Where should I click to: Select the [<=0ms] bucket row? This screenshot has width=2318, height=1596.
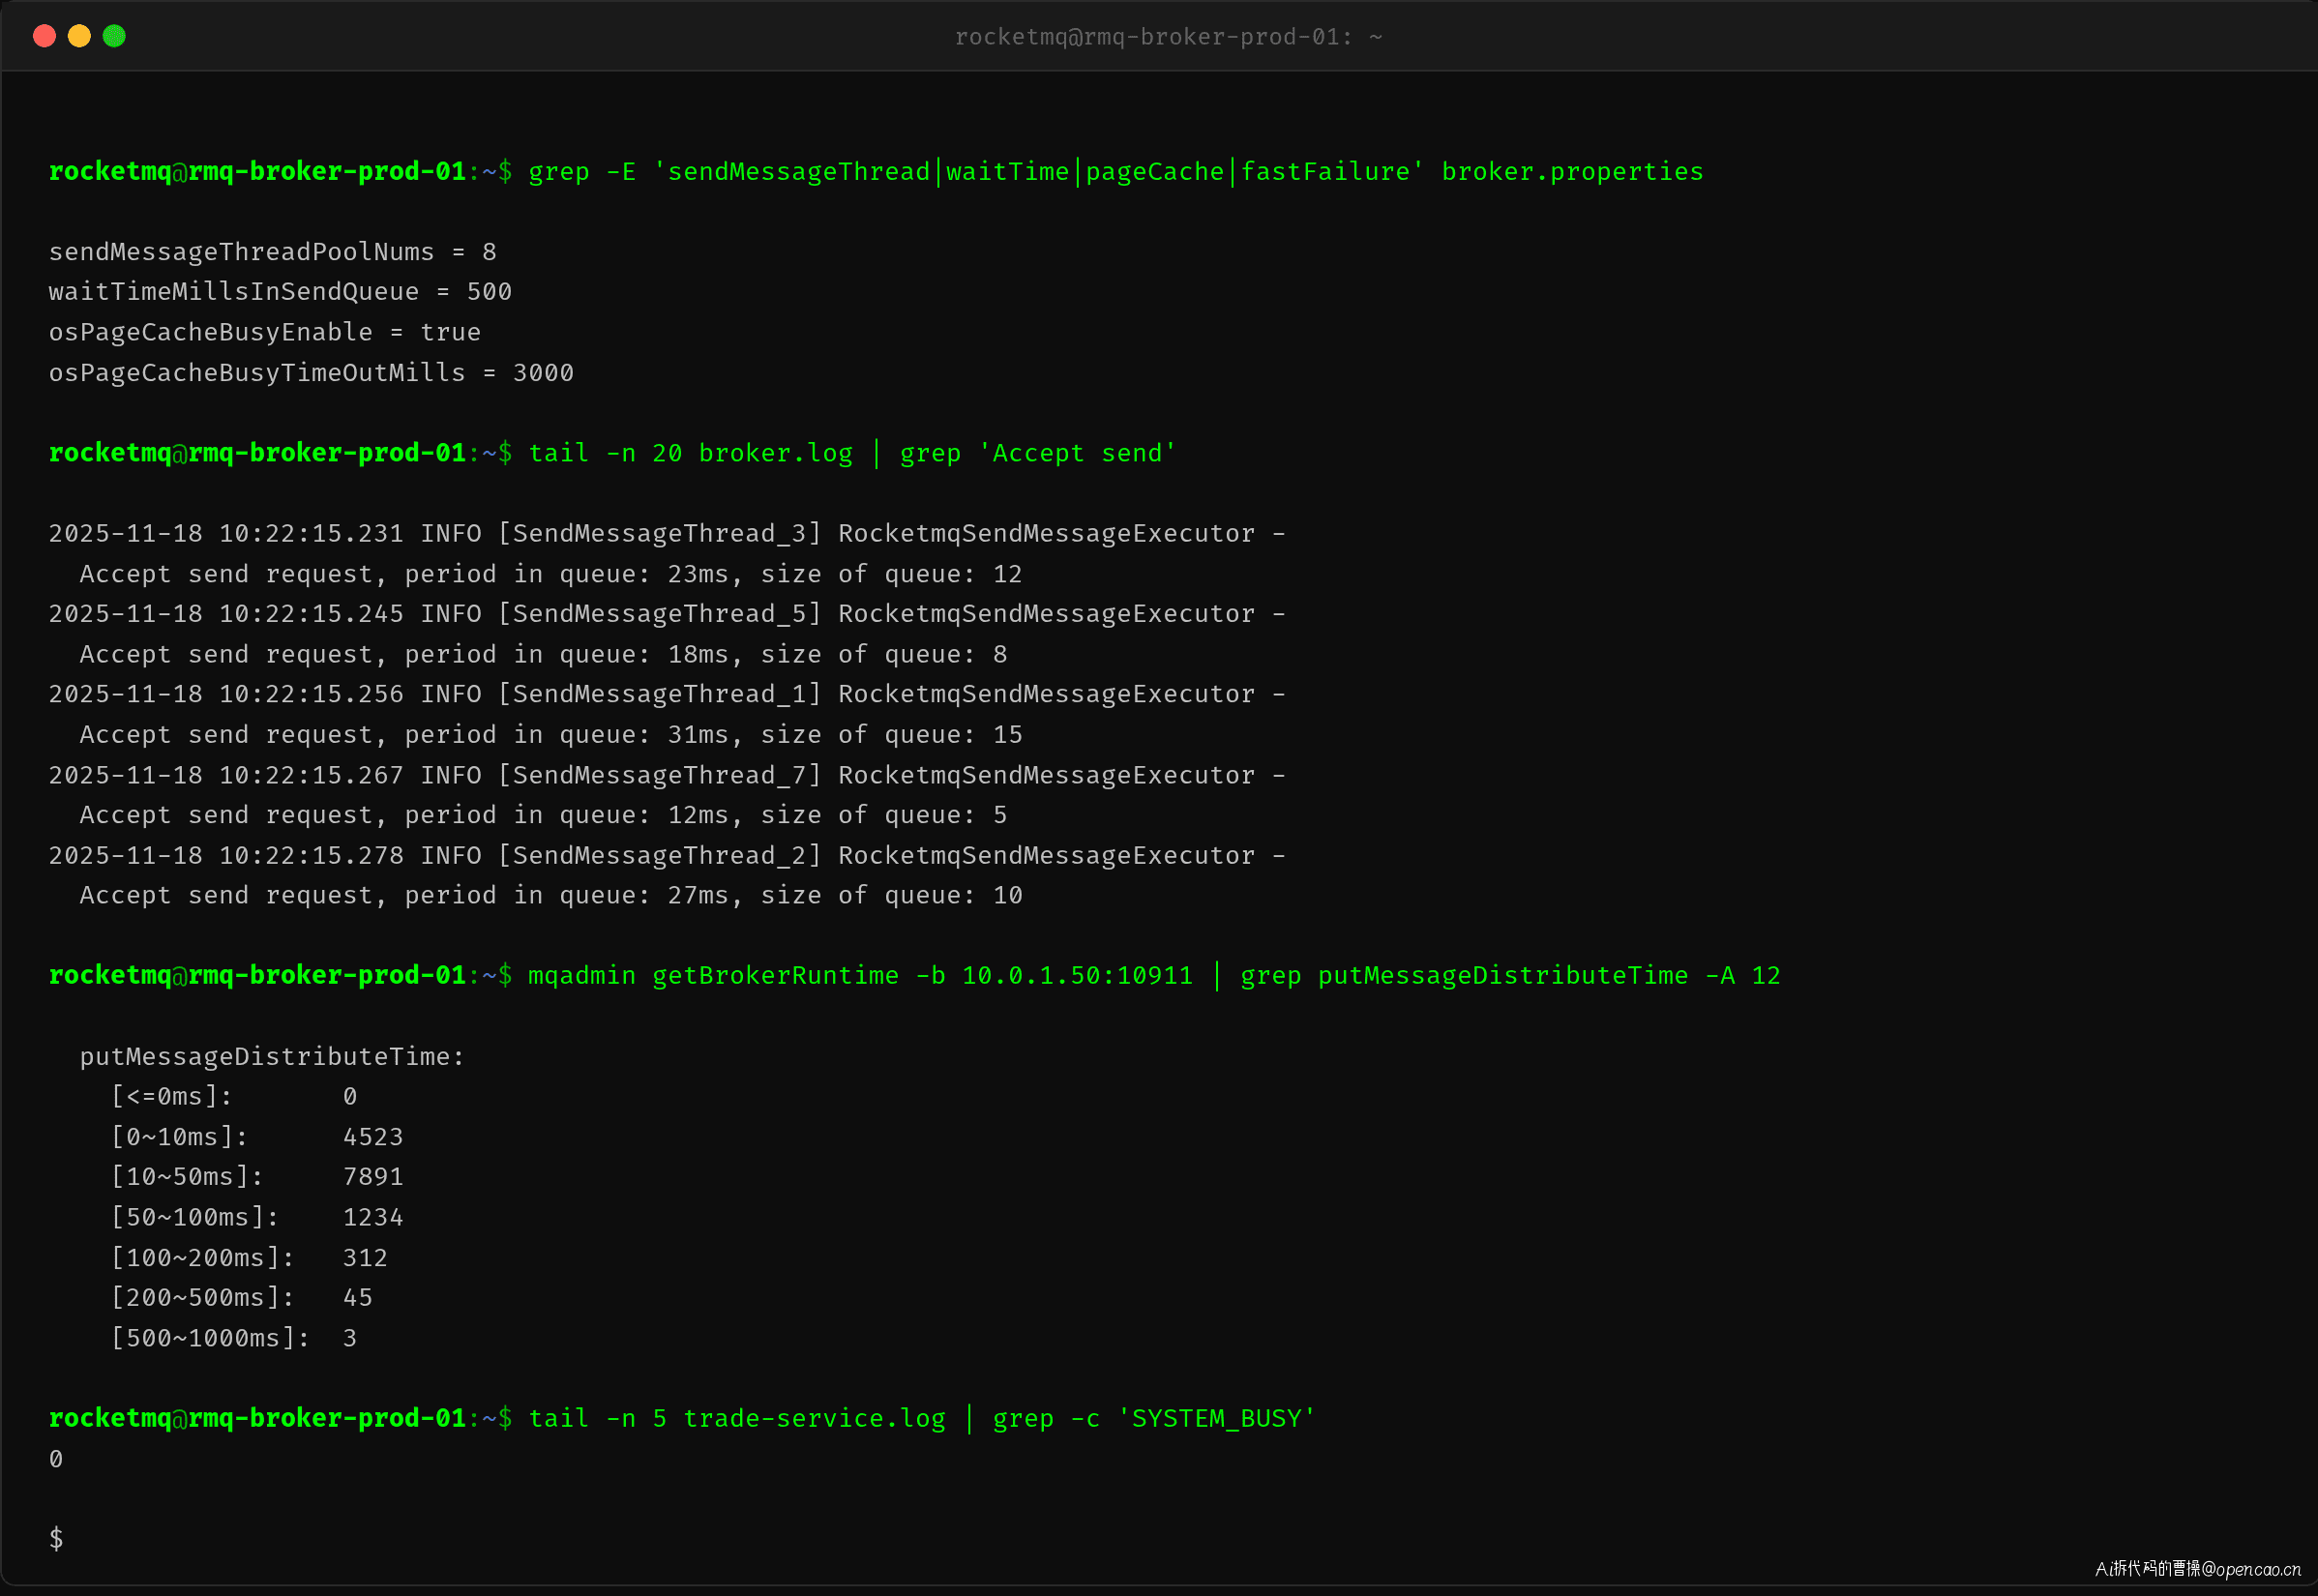coord(234,1097)
